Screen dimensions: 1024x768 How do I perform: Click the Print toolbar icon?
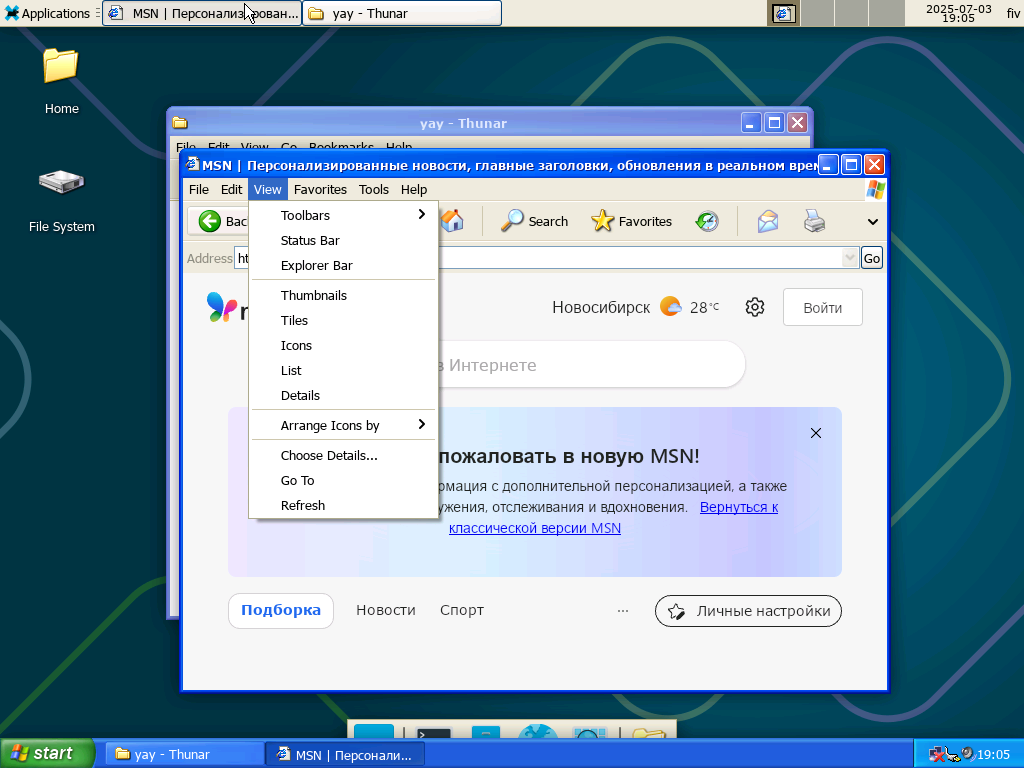[x=815, y=221]
